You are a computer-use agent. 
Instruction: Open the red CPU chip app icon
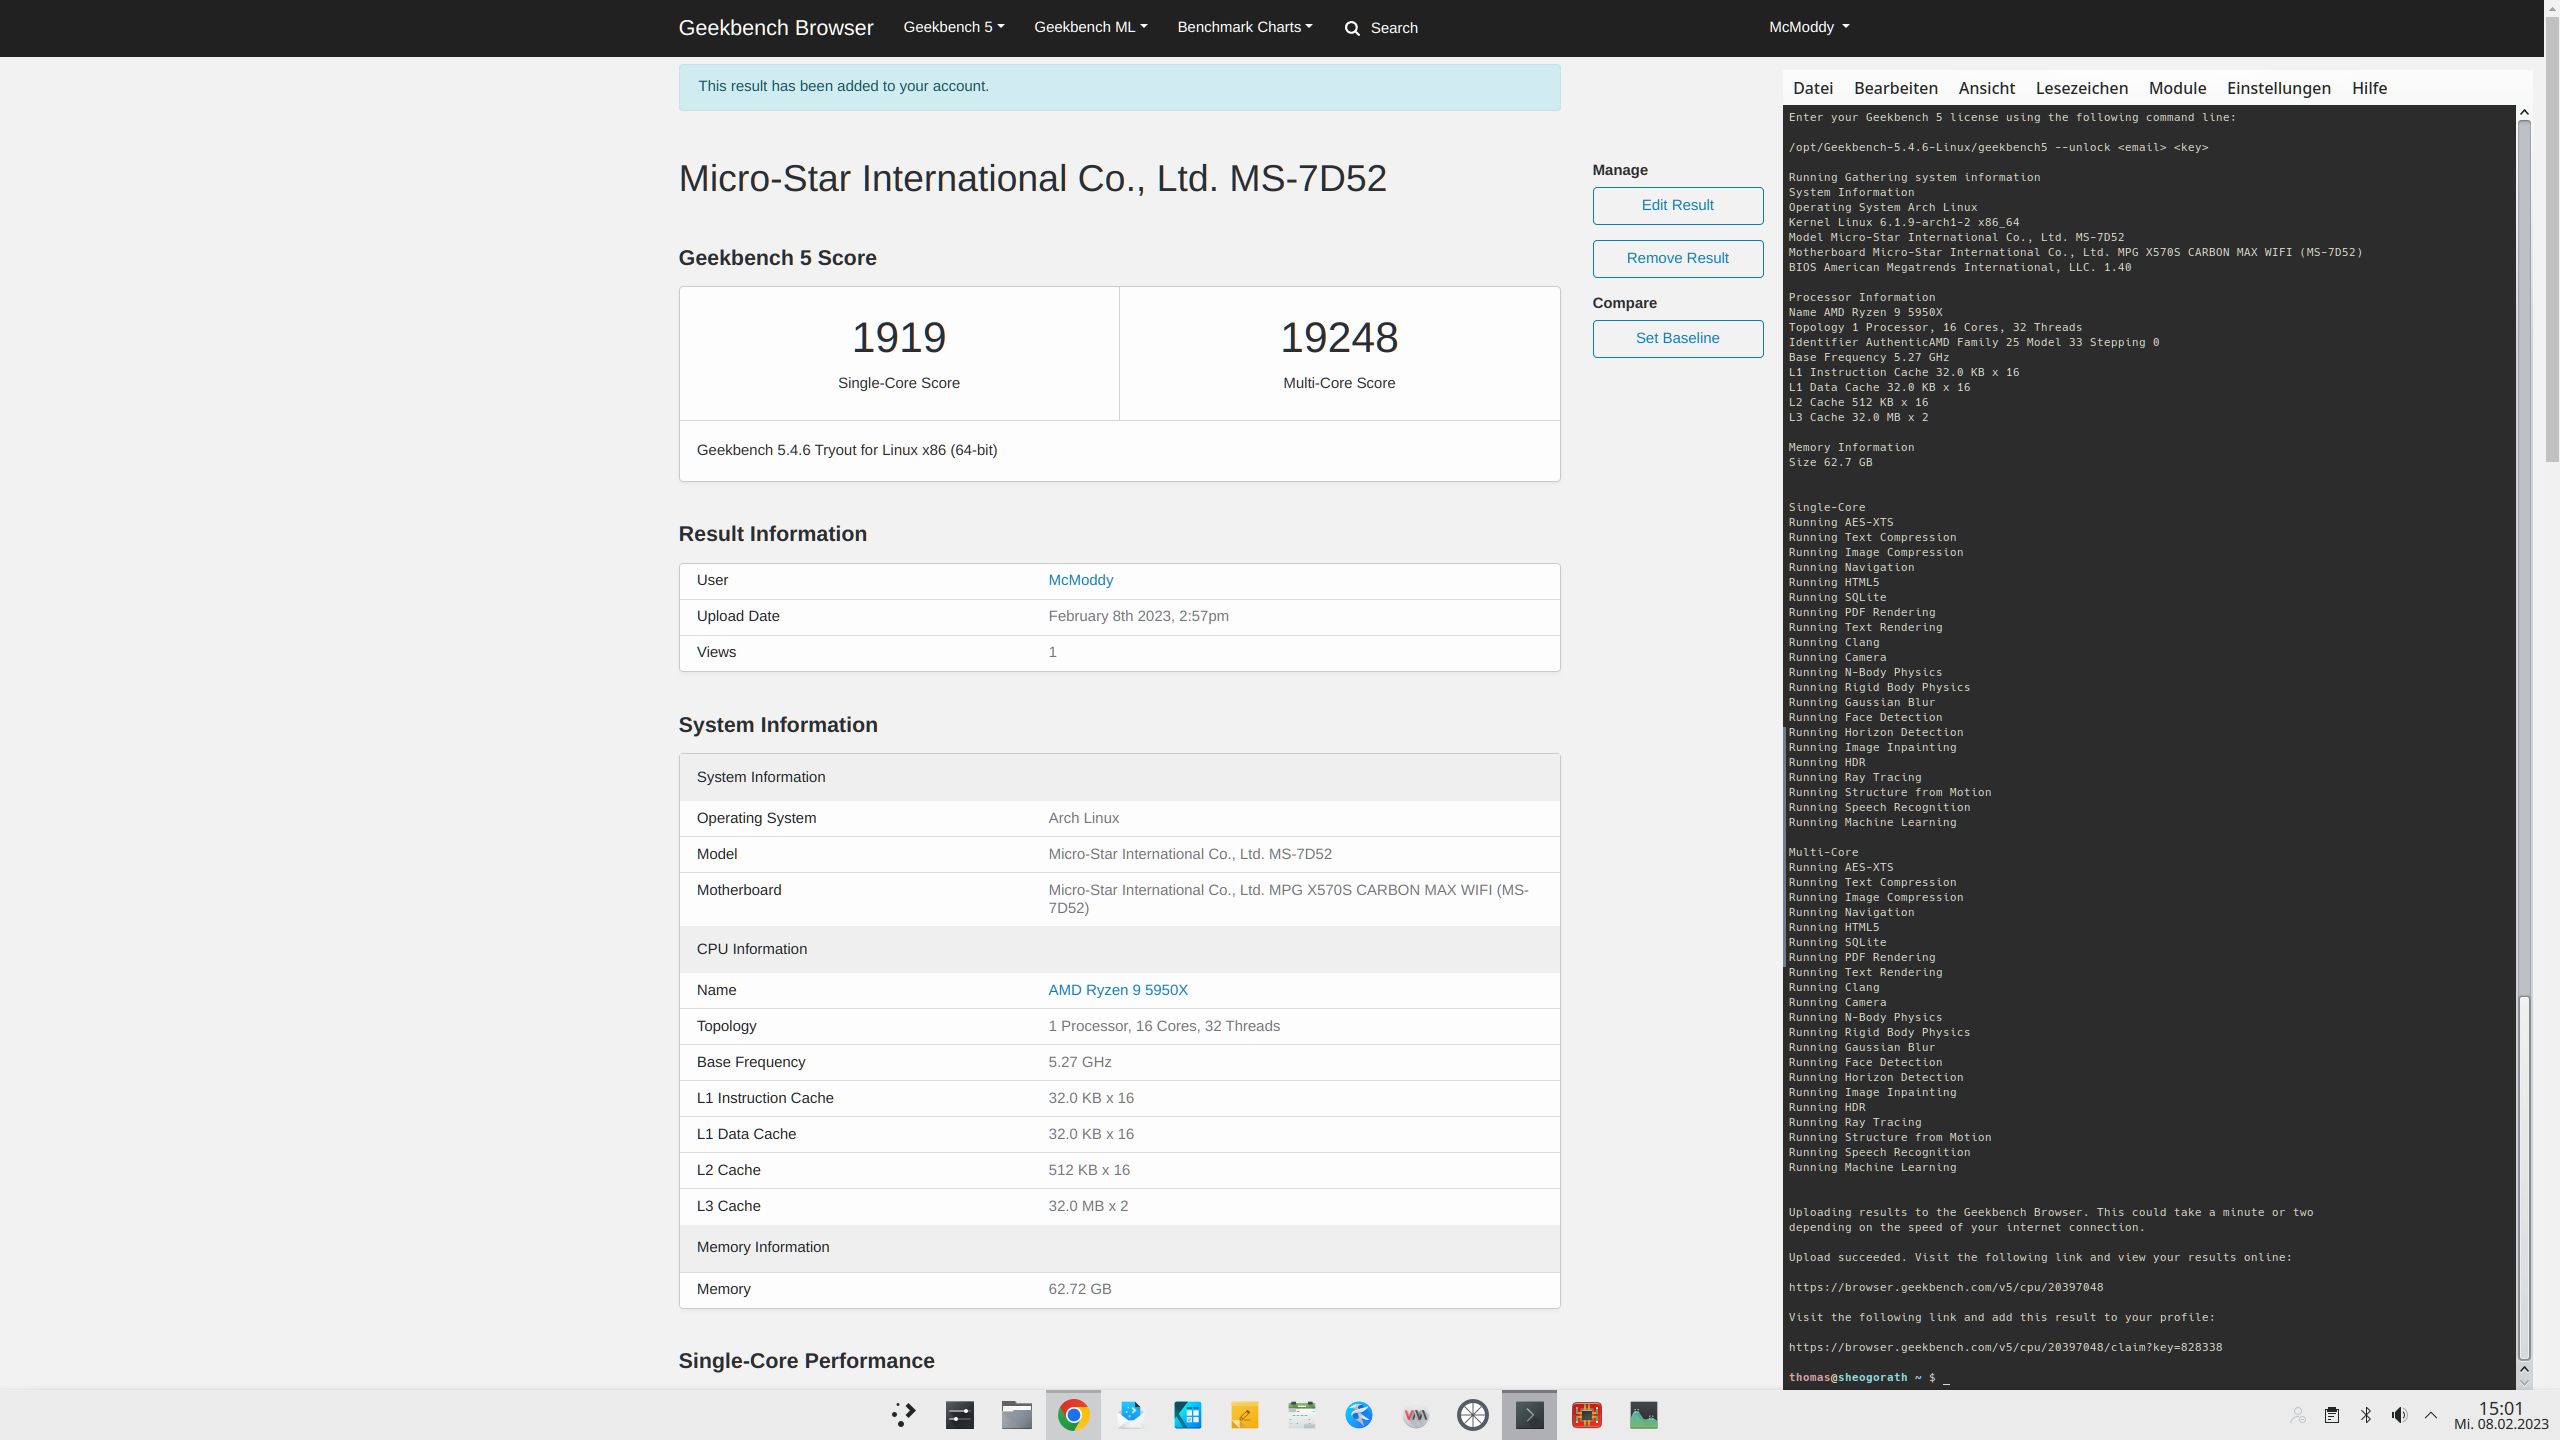pyautogui.click(x=1587, y=1415)
